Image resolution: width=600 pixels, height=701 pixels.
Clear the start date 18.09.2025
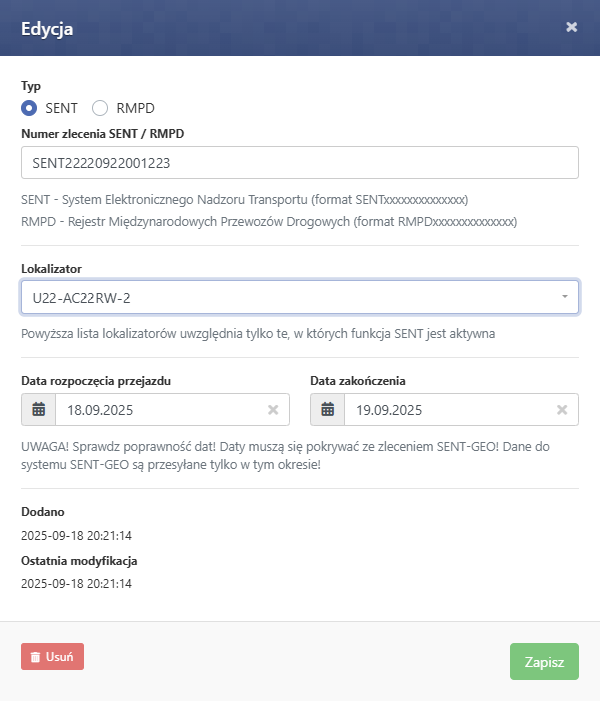point(273,410)
